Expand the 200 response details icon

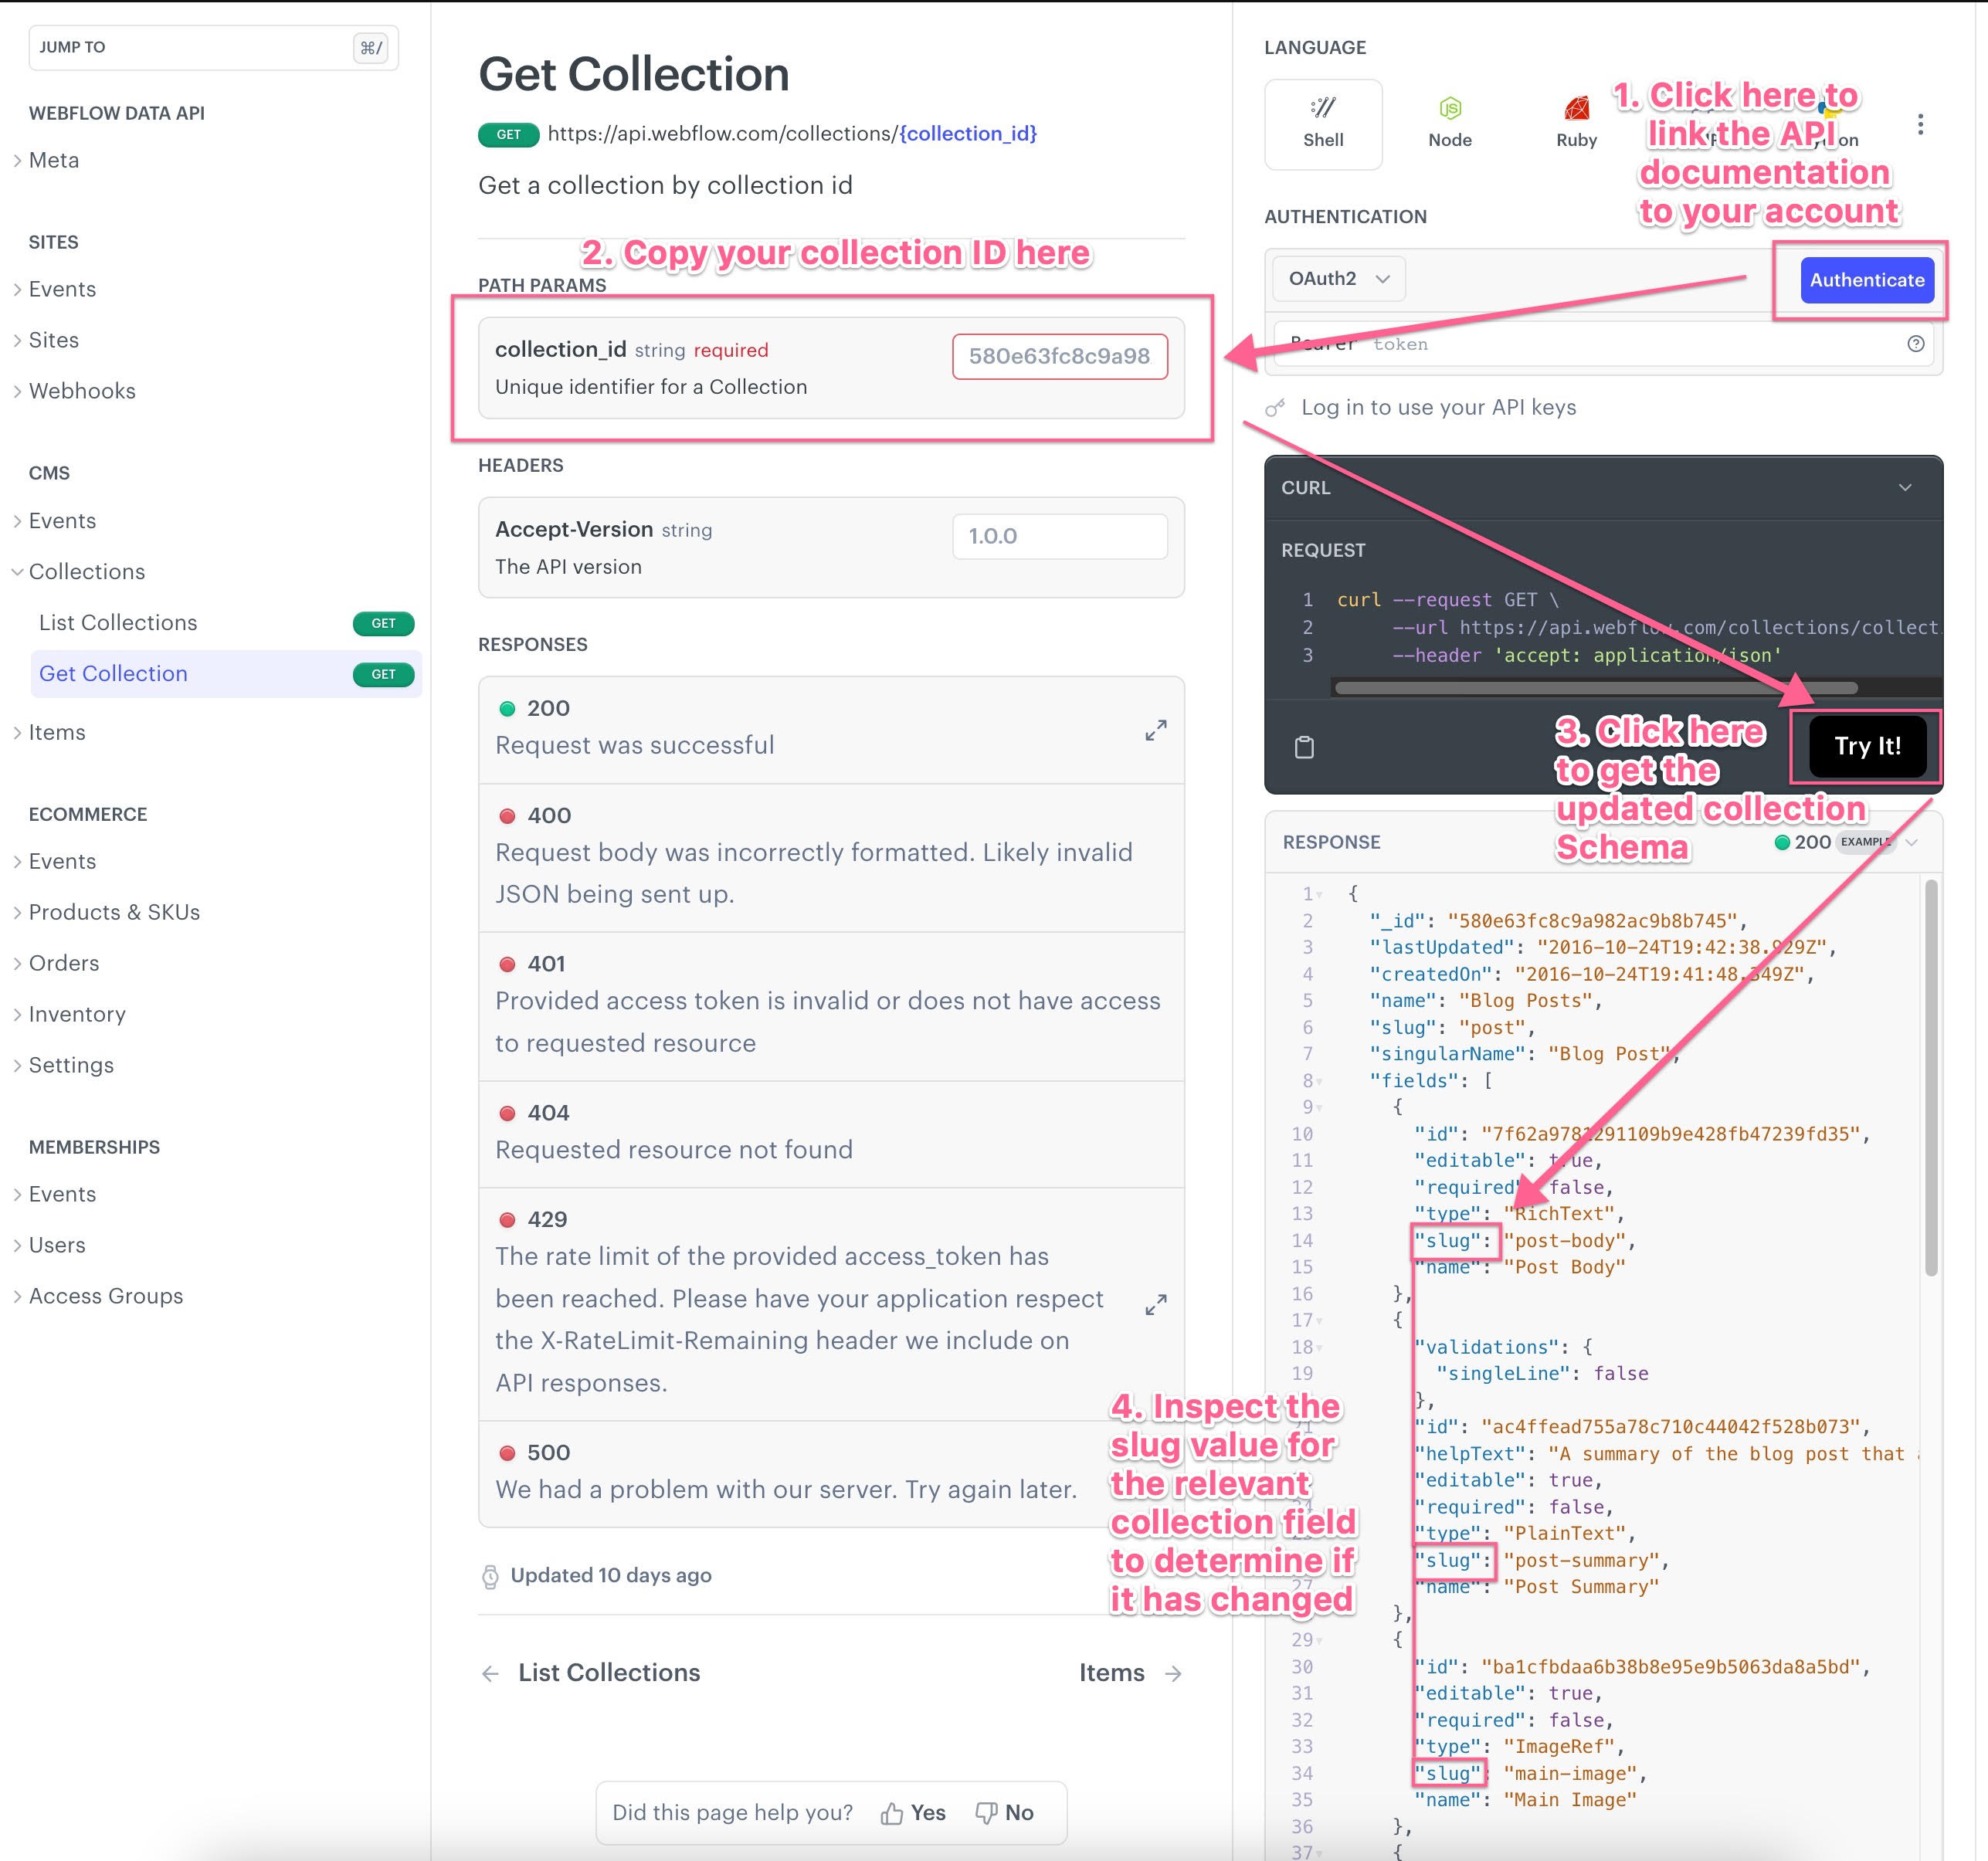click(1155, 730)
